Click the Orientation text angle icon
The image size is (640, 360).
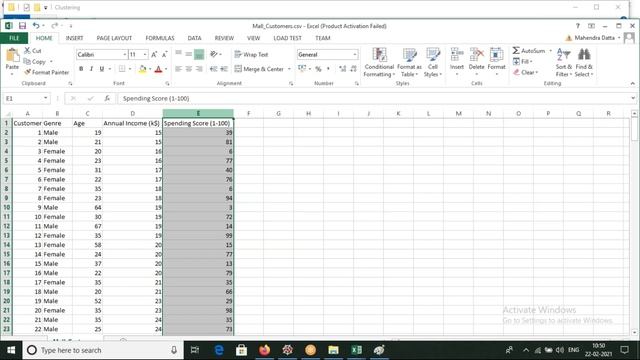[x=214, y=54]
